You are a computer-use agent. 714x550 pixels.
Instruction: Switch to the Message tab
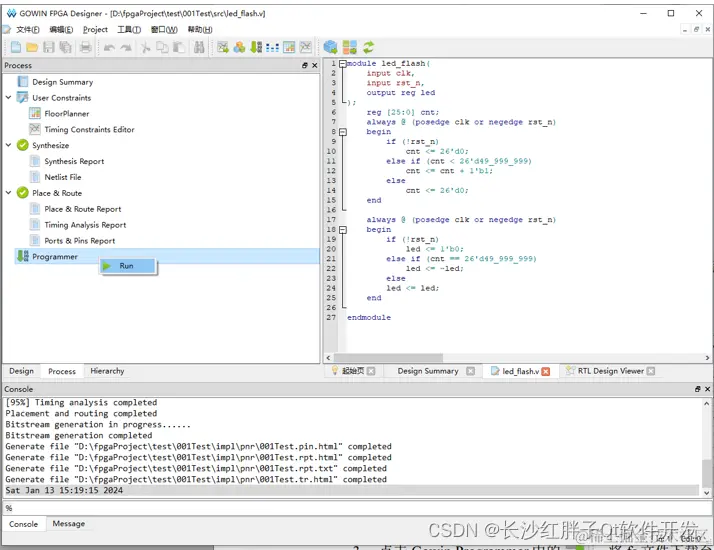pyautogui.click(x=69, y=524)
